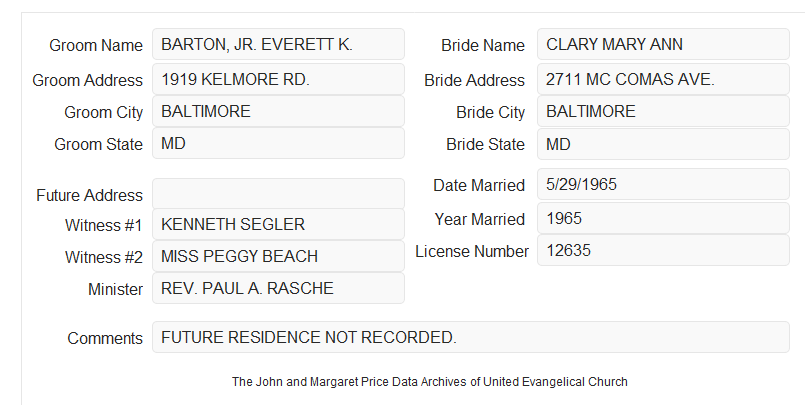Click the empty Future Address field
The width and height of the screenshot is (805, 405).
(278, 194)
